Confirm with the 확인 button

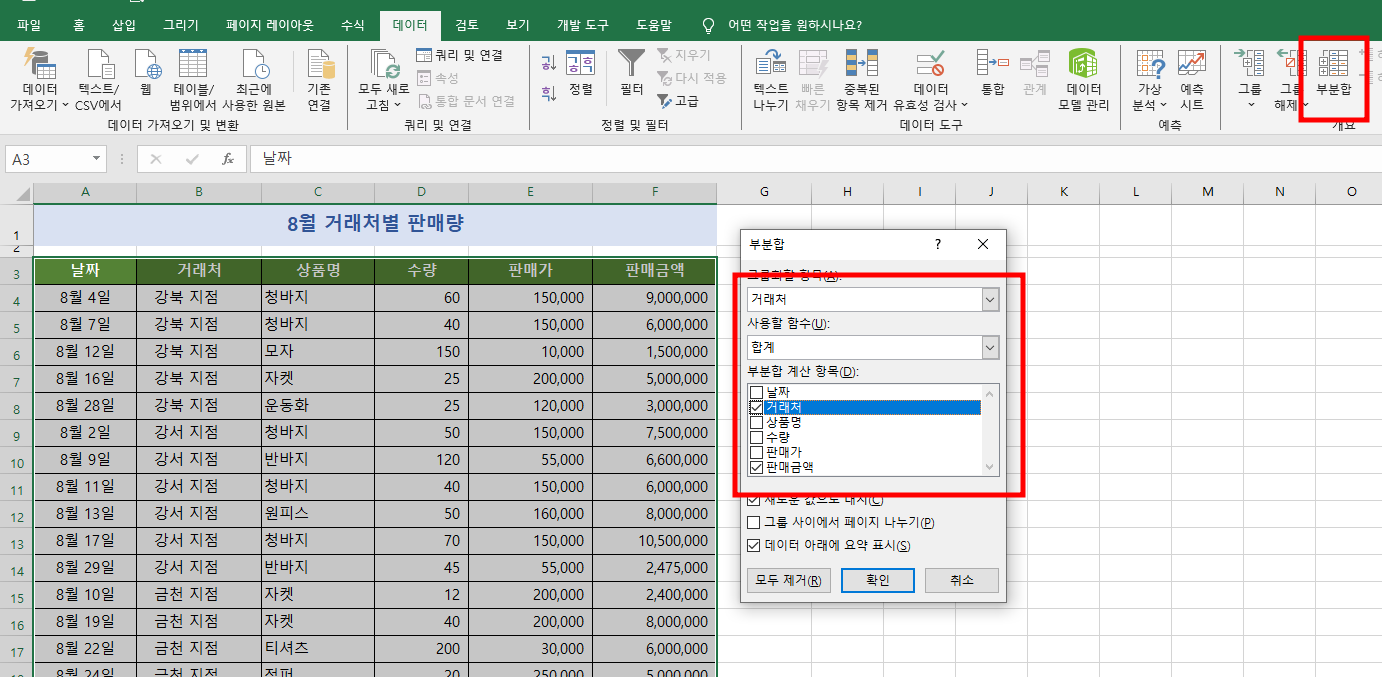878,580
